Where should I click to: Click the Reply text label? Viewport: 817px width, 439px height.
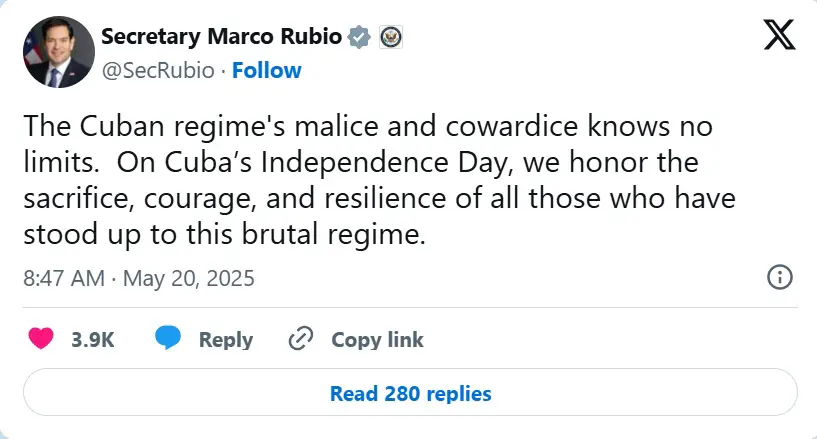(226, 340)
